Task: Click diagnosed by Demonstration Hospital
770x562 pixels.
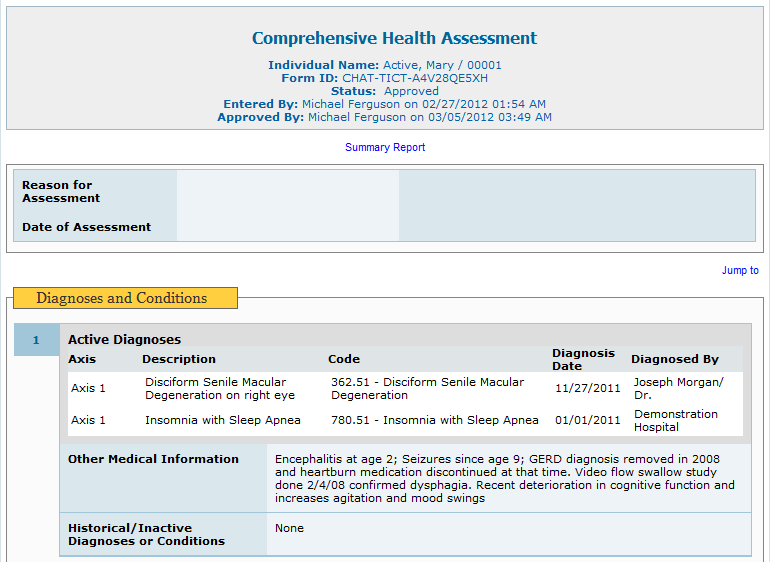Action: click(x=676, y=421)
